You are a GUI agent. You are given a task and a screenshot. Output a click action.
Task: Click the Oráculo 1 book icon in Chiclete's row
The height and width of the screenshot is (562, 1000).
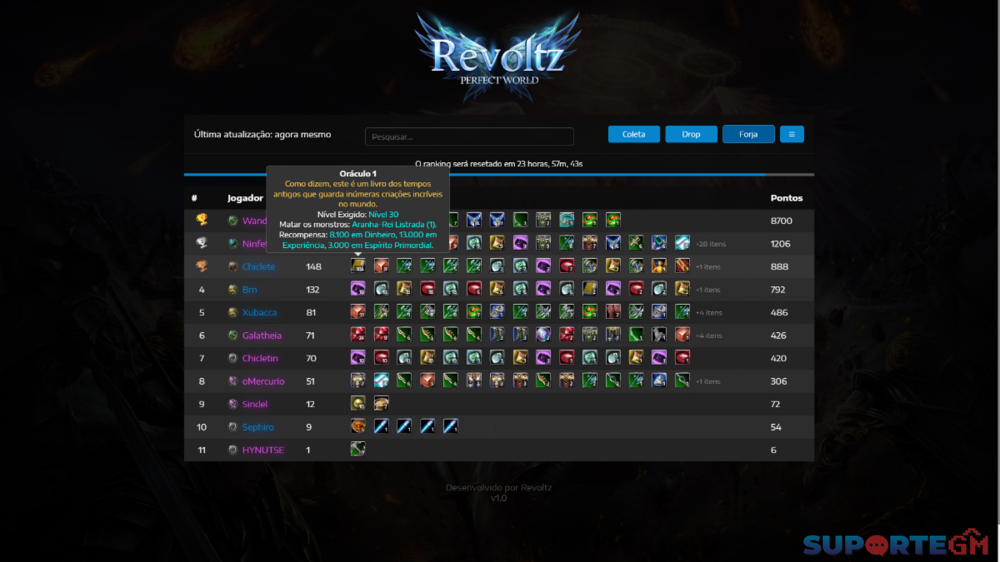coord(357,266)
